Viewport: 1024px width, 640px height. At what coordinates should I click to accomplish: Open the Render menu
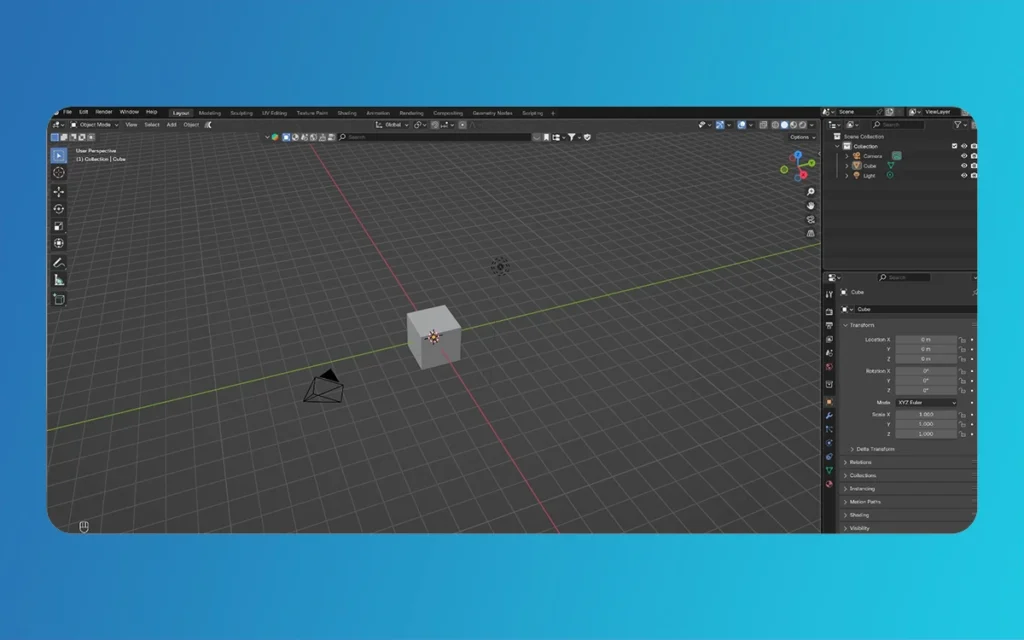tap(104, 112)
